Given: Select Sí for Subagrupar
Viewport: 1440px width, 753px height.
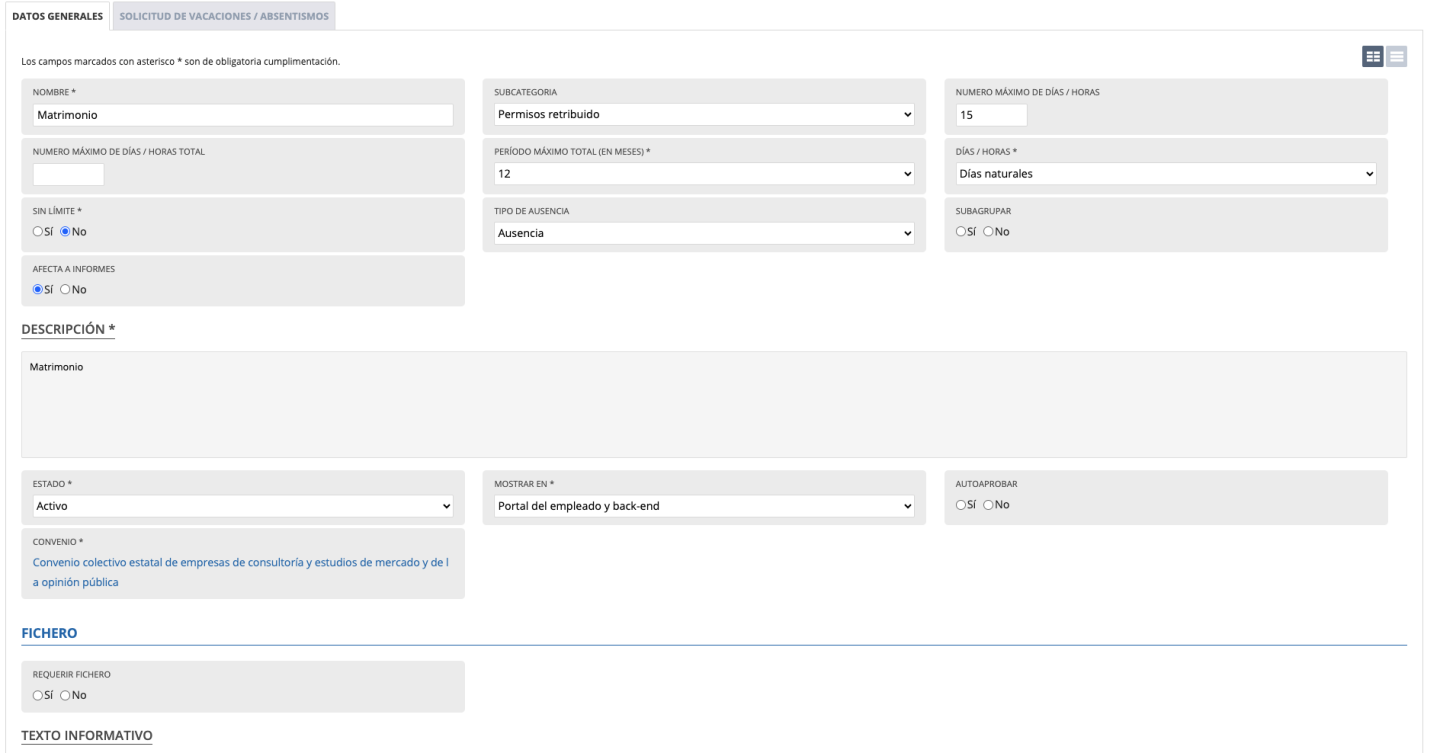Looking at the screenshot, I should [961, 232].
